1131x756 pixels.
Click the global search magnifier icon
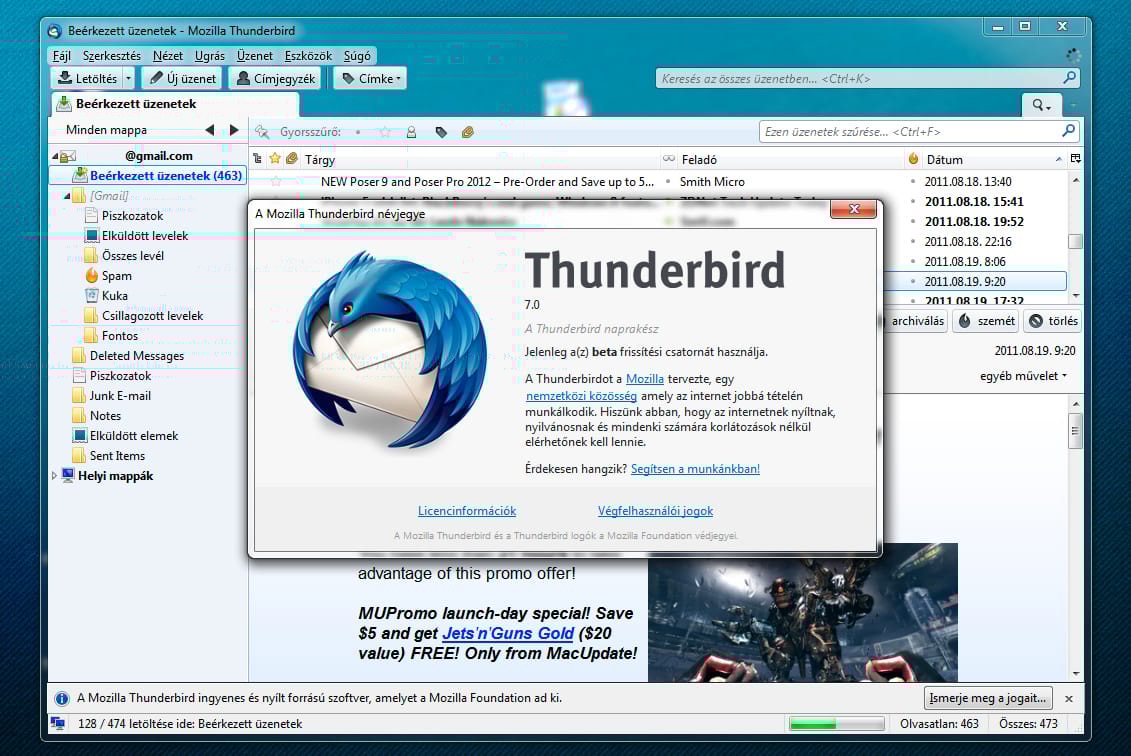coord(1070,78)
